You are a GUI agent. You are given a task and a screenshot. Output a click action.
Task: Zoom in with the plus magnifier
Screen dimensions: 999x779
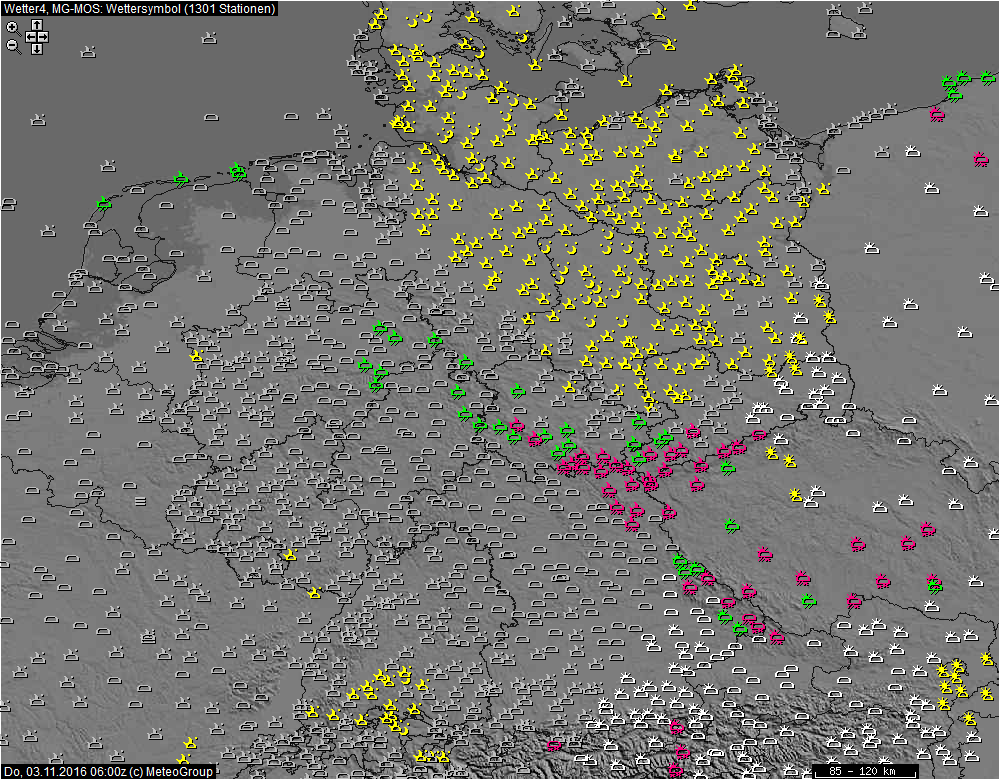coord(13,28)
